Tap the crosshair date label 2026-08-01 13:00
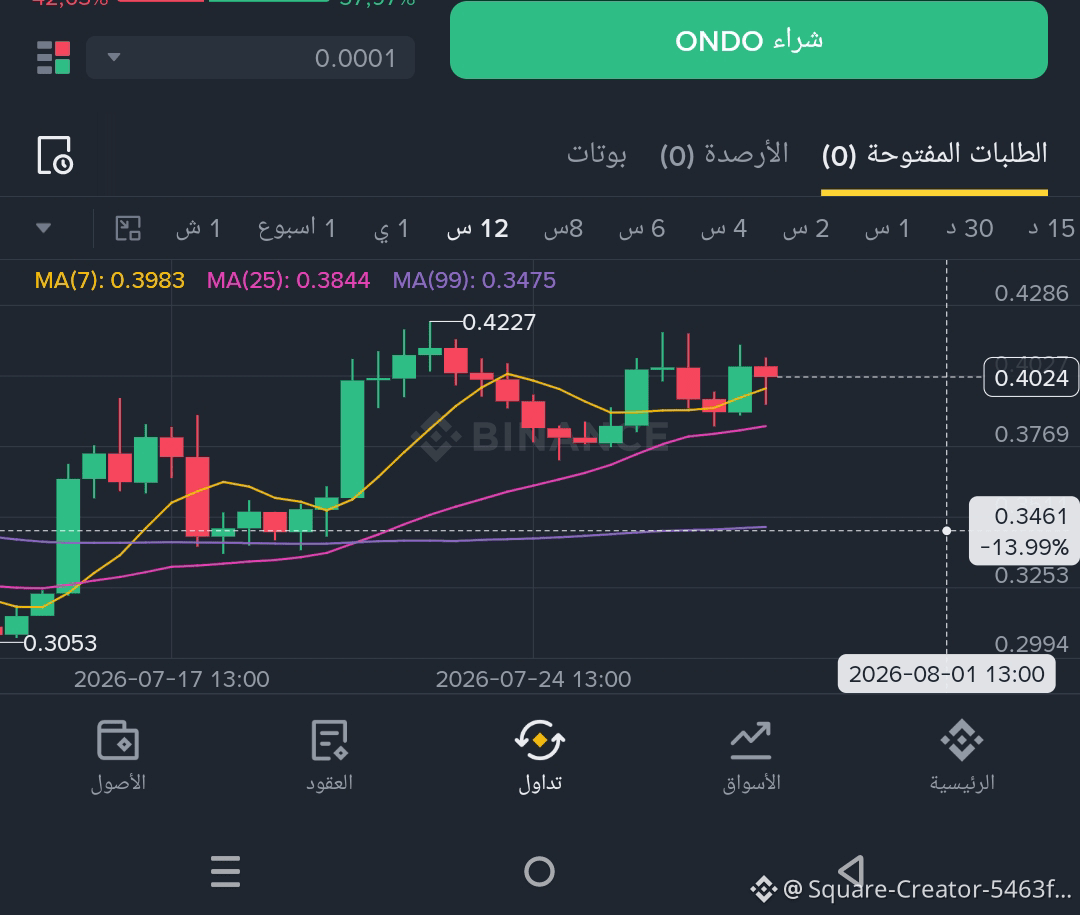Image resolution: width=1080 pixels, height=915 pixels. coord(946,674)
